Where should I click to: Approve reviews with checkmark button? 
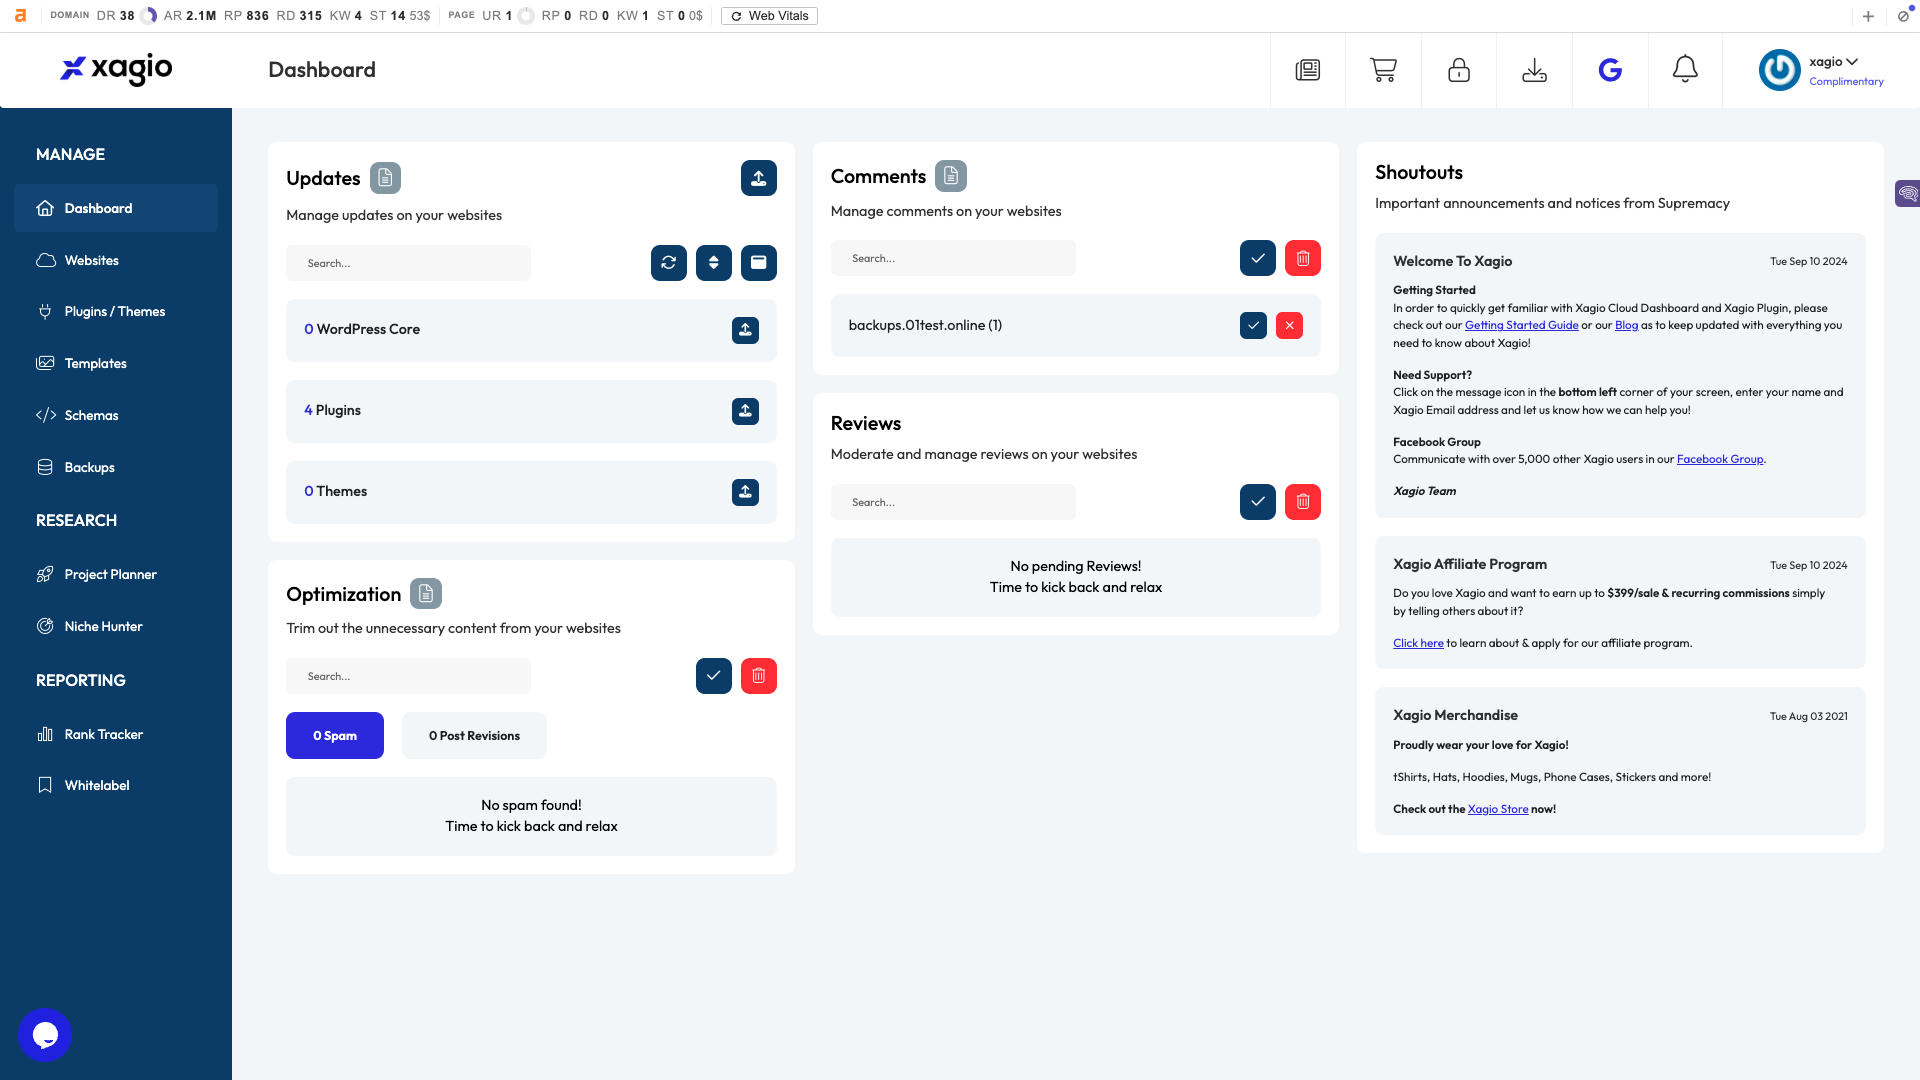(x=1258, y=502)
